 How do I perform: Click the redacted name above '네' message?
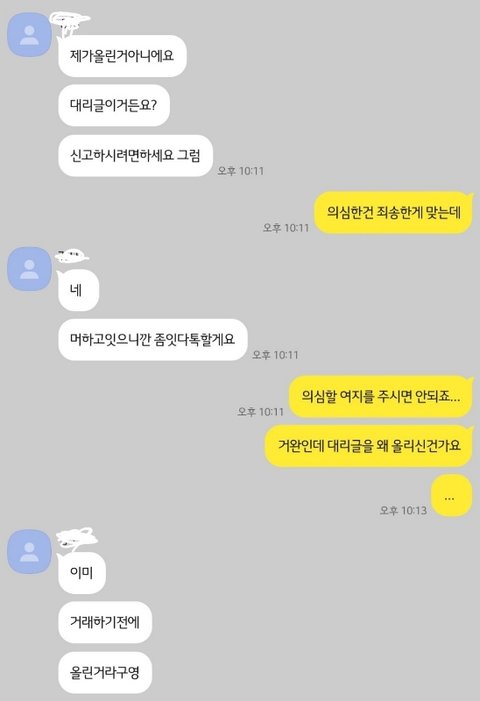point(72,256)
